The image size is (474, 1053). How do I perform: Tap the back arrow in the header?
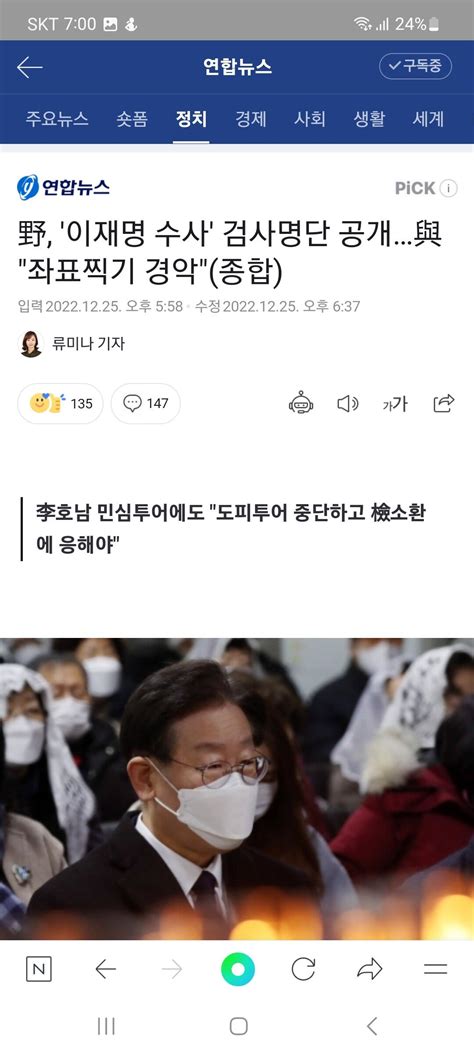(x=30, y=67)
